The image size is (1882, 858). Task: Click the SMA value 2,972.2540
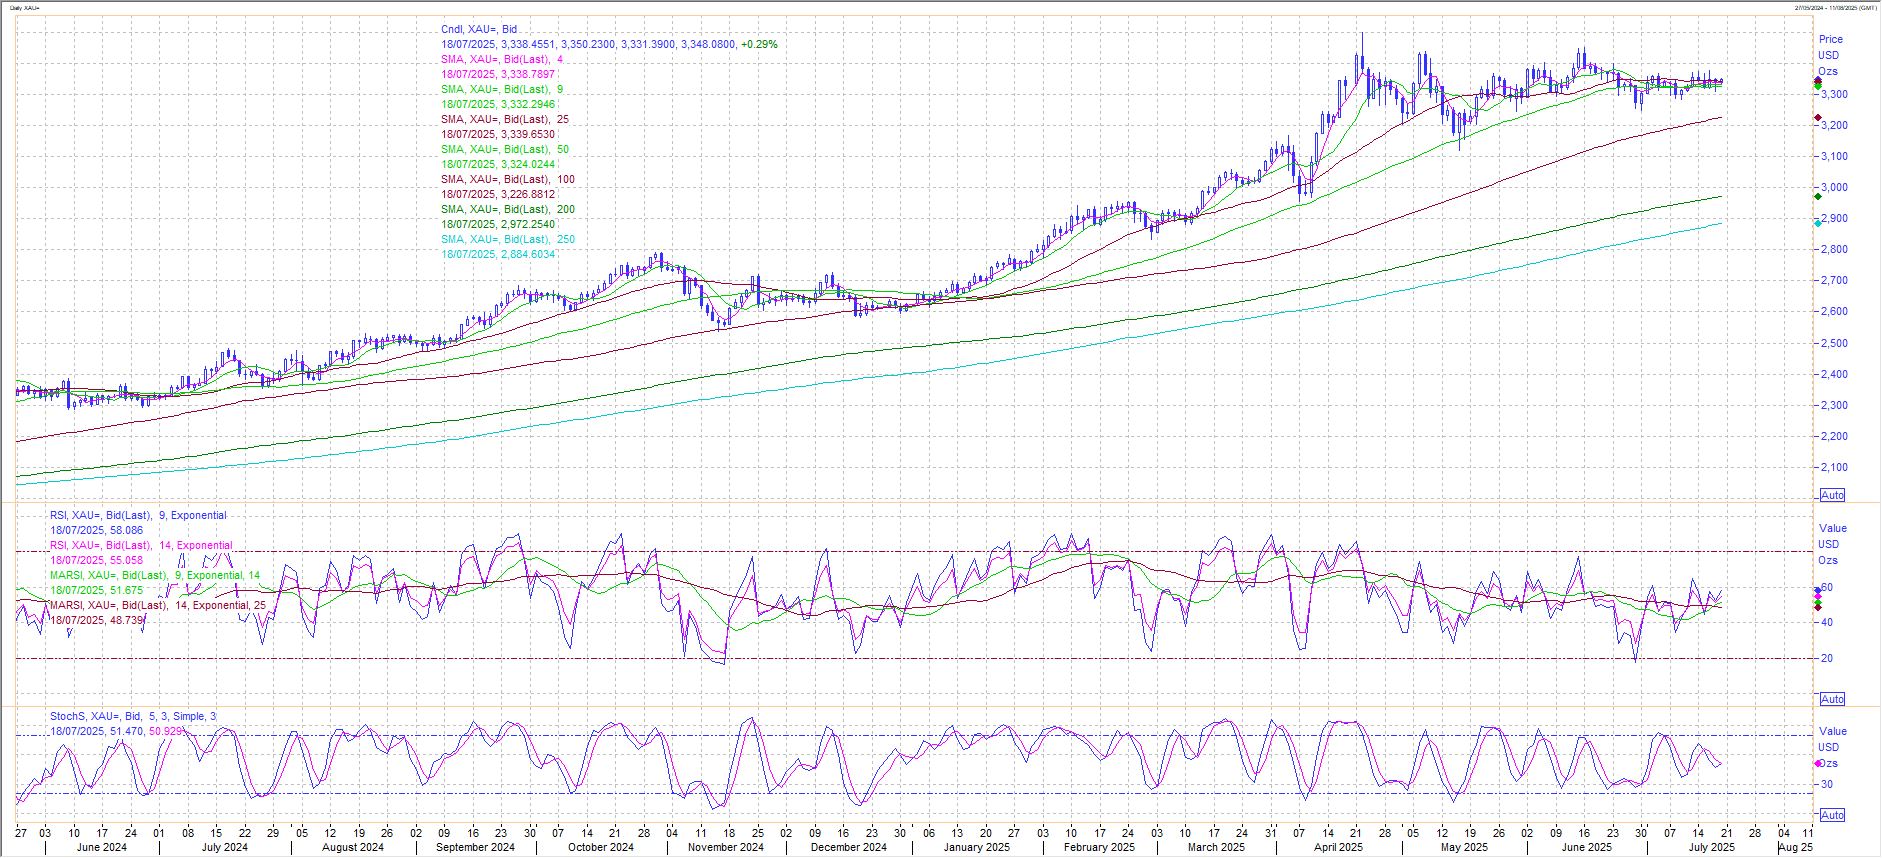528,224
